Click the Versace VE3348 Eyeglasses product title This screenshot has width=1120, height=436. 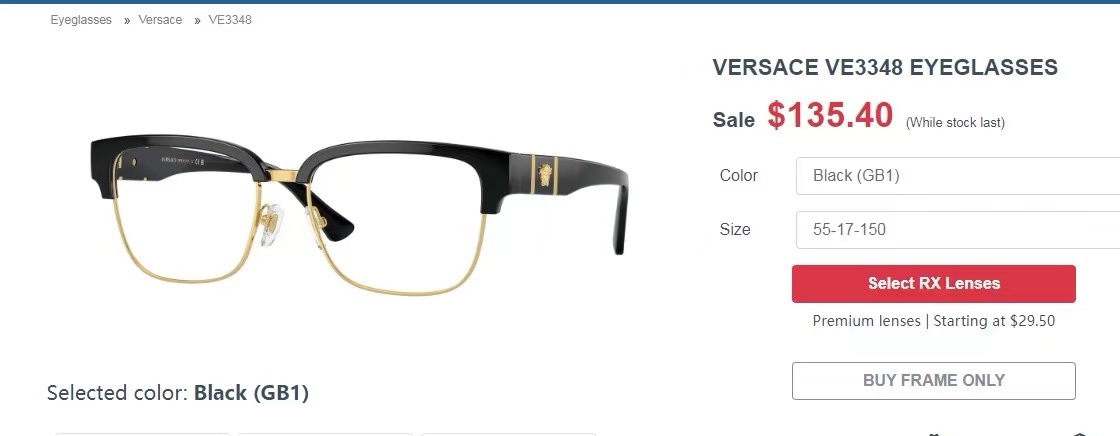(885, 67)
